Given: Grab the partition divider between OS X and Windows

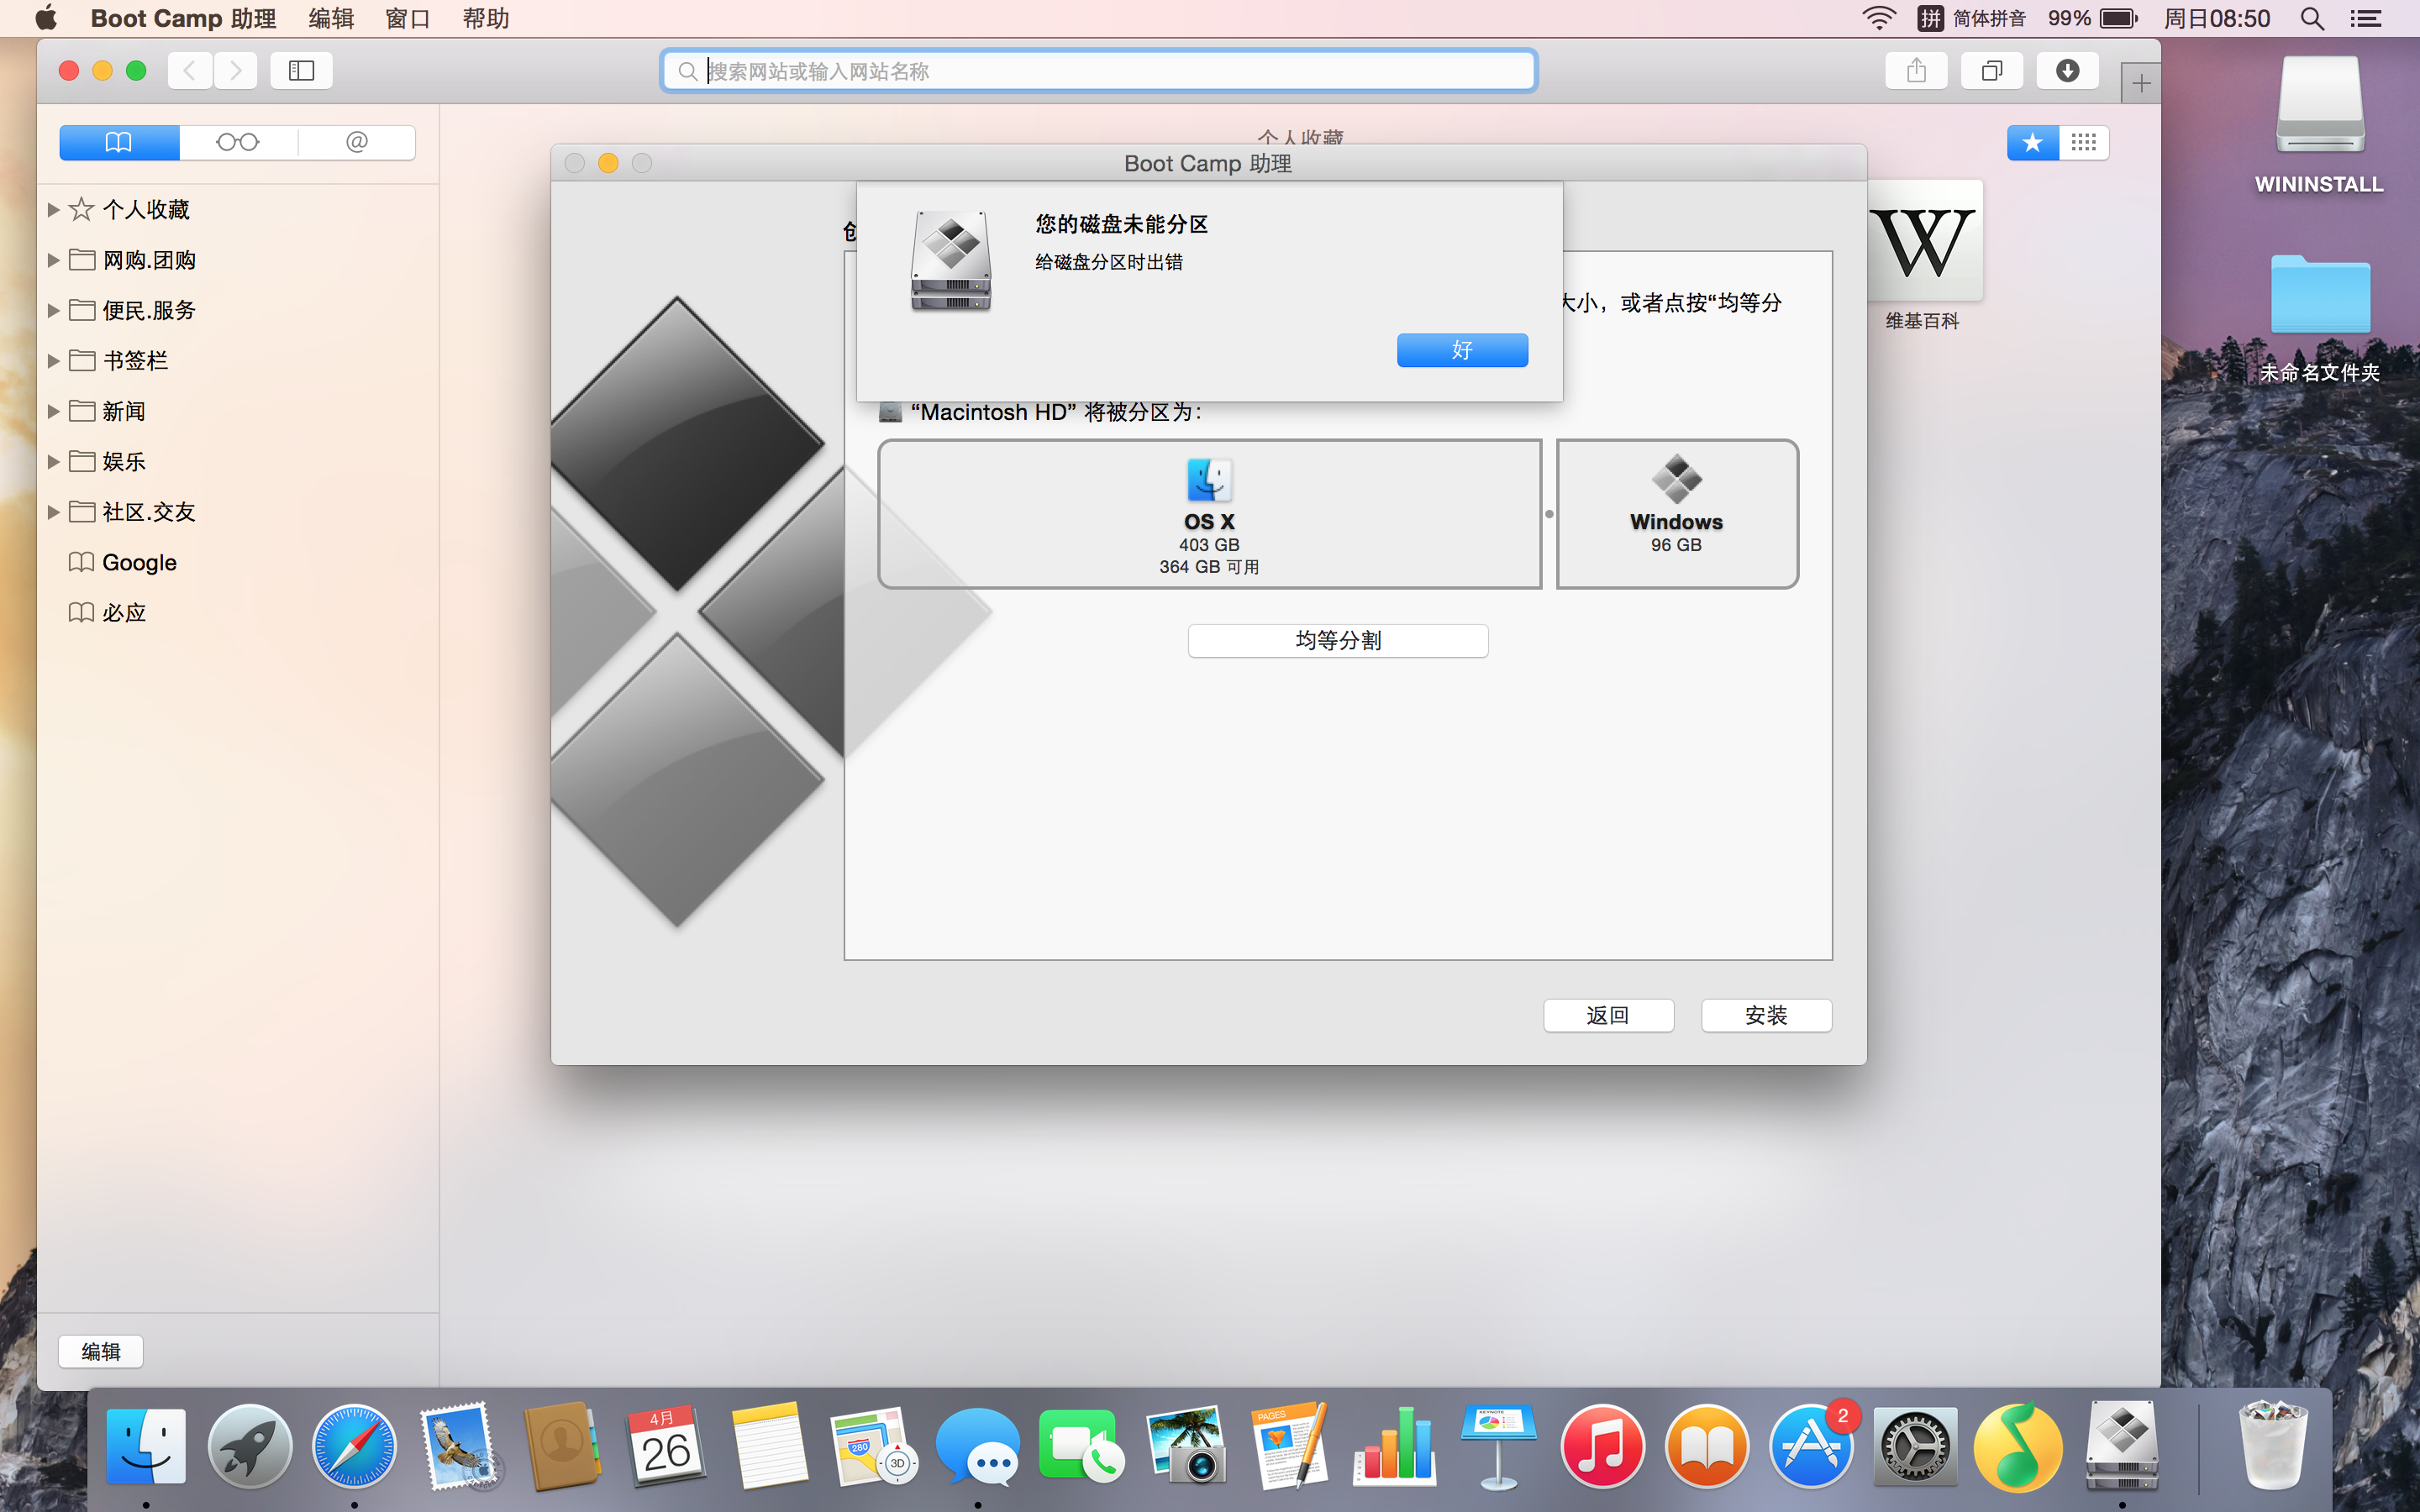Looking at the screenshot, I should [1549, 514].
